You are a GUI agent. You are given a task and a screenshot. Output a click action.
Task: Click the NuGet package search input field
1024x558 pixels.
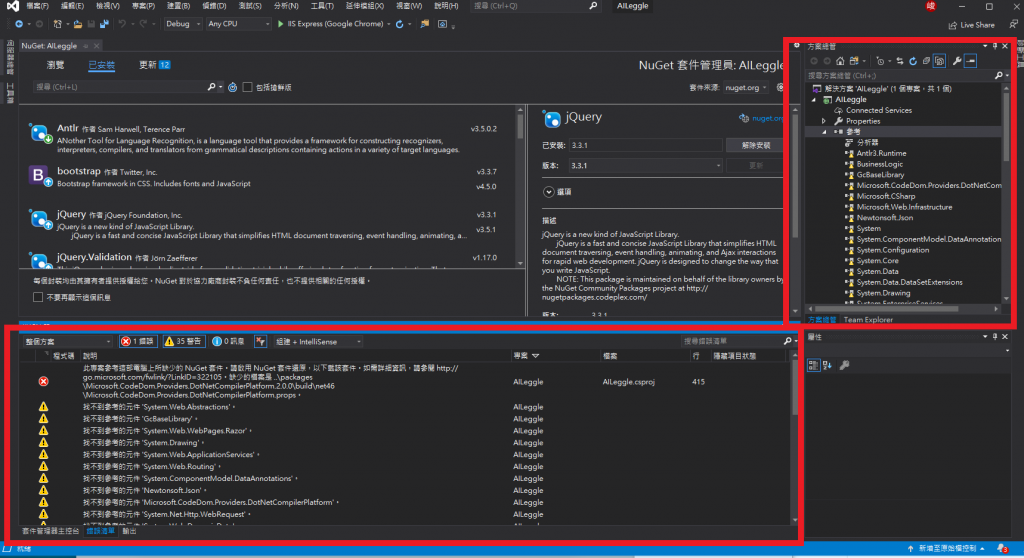120,87
